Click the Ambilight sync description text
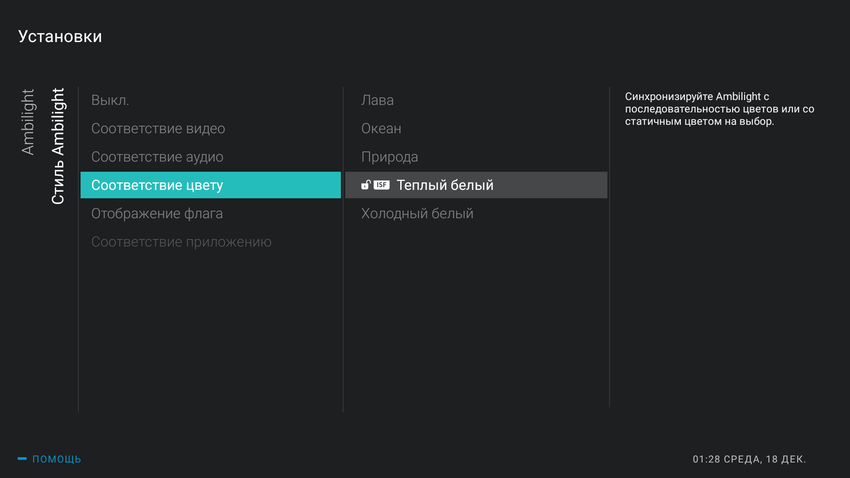This screenshot has height=478, width=850. coord(719,108)
